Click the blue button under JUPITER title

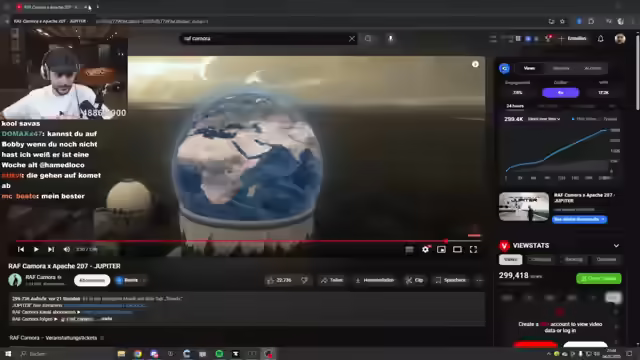pyautogui.click(x=580, y=220)
